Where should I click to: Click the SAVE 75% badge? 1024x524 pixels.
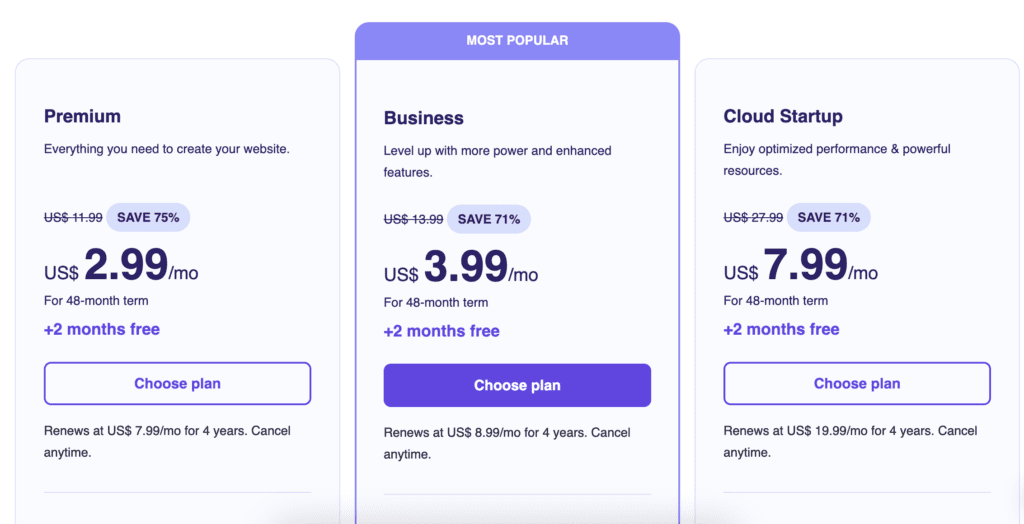pos(148,217)
